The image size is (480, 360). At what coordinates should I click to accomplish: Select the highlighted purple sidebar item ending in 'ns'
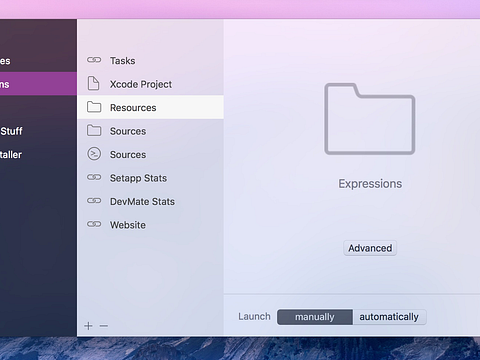[38, 84]
